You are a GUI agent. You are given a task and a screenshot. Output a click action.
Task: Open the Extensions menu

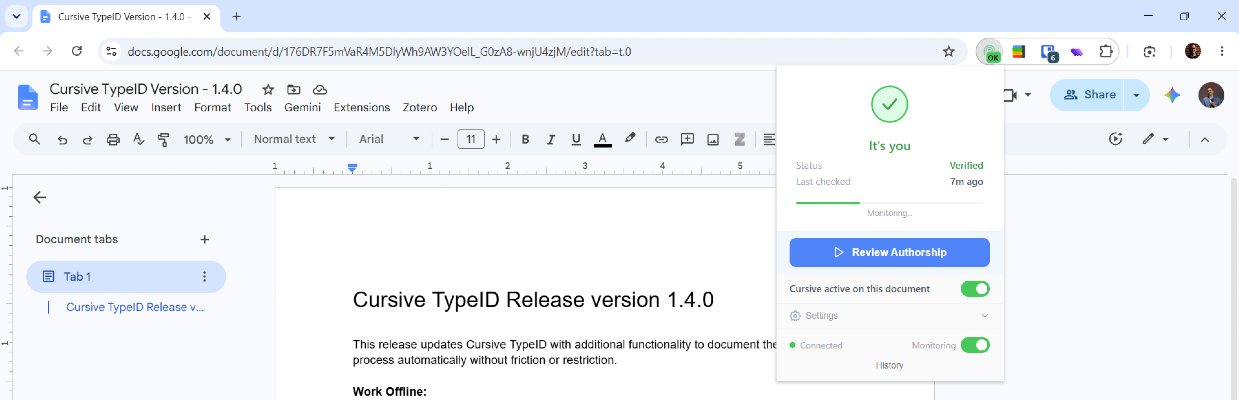[x=362, y=108]
